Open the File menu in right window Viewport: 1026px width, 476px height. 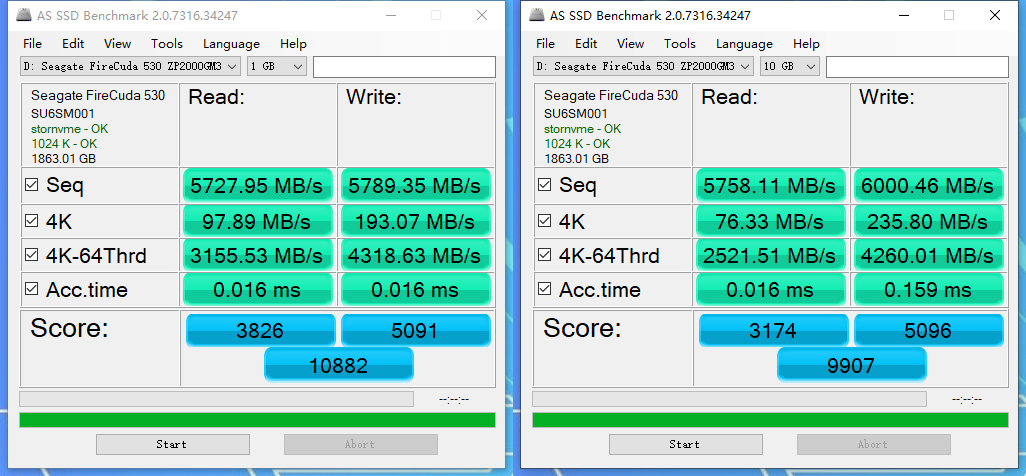tap(545, 44)
